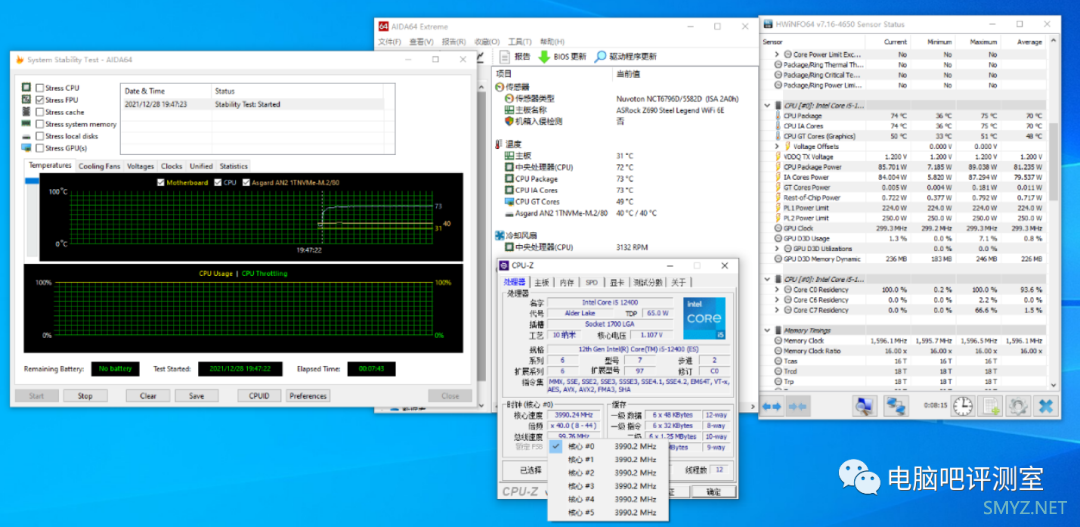Click the HWiNFO left-right expand arrows icon

coord(772,406)
